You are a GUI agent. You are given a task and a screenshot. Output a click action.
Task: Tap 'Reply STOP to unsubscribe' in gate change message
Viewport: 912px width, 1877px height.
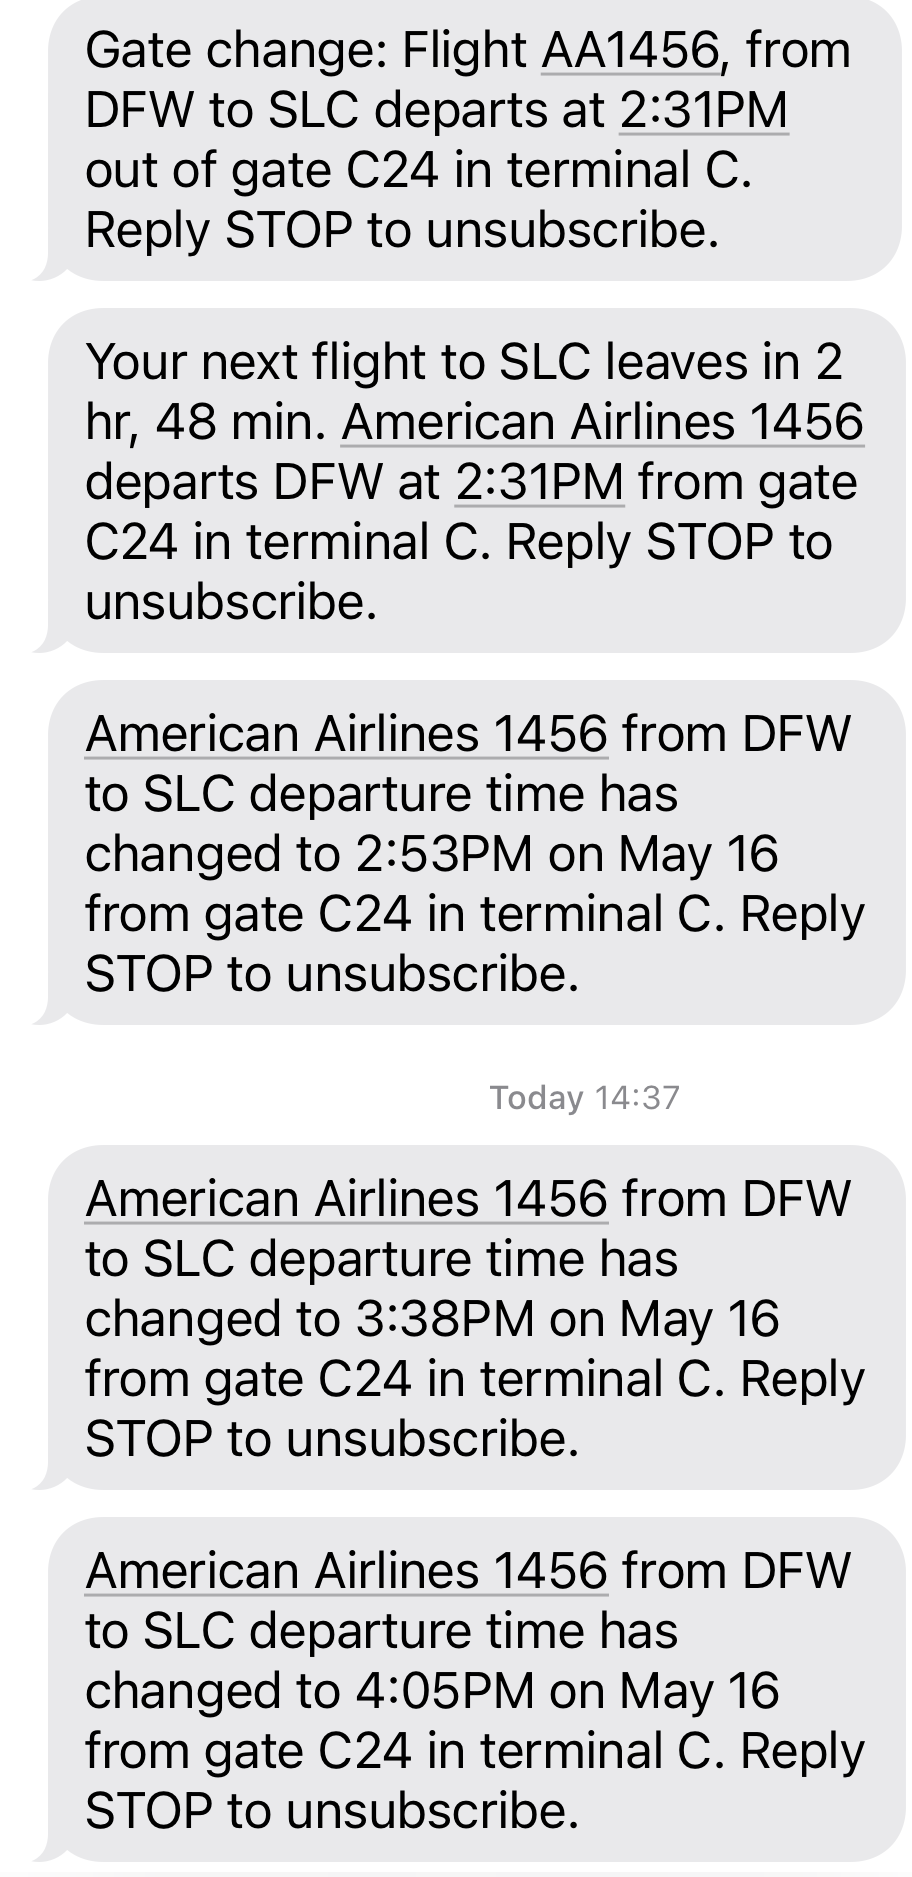coord(402,230)
